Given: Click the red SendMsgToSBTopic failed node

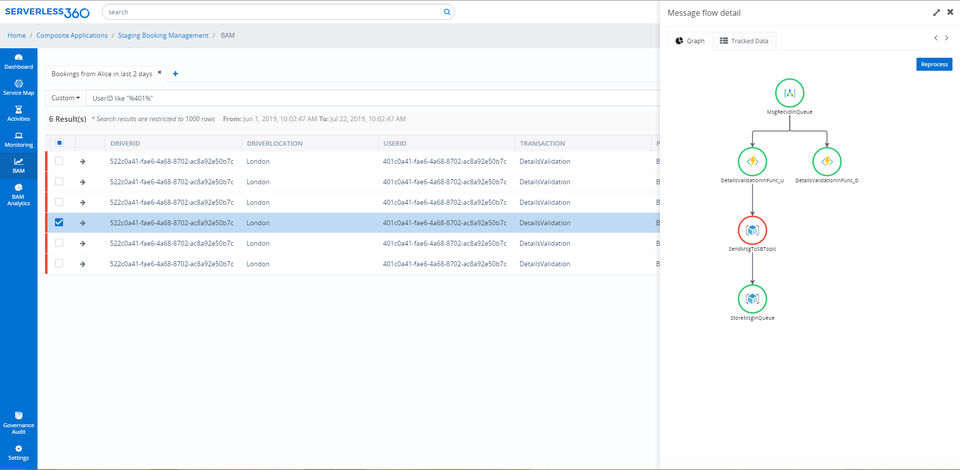Looking at the screenshot, I should 752,230.
